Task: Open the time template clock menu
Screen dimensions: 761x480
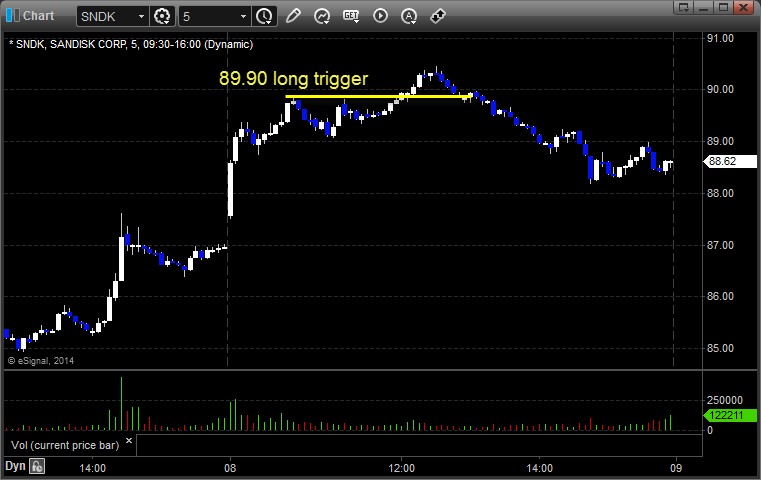Action: [x=265, y=16]
